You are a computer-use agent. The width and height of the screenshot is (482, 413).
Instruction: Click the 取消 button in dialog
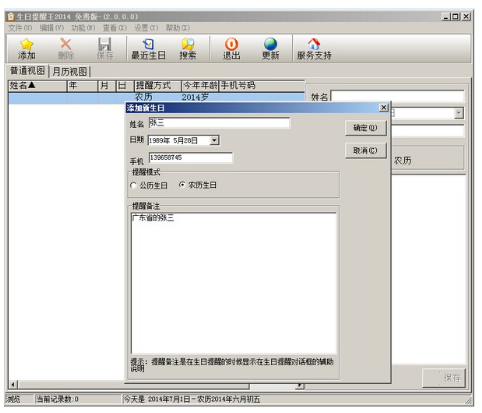point(365,151)
